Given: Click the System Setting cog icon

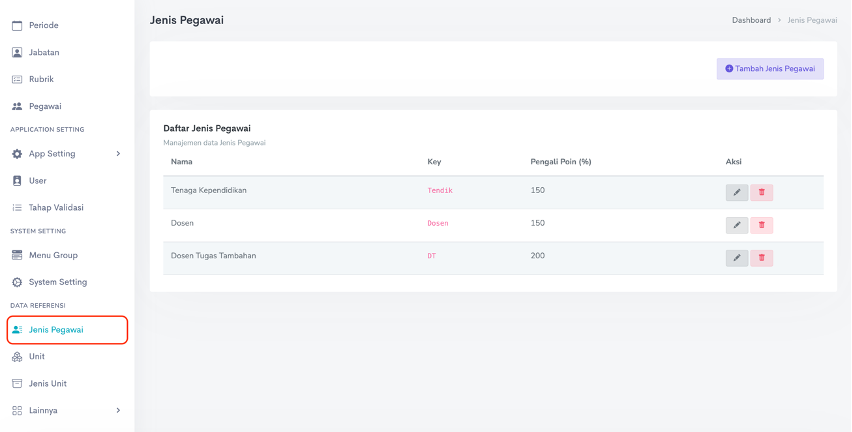Looking at the screenshot, I should (17, 282).
